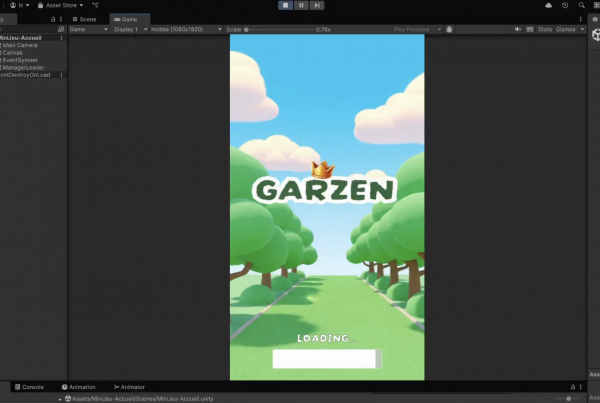600x403 pixels.
Task: Open the Animator tab
Action: coord(131,386)
